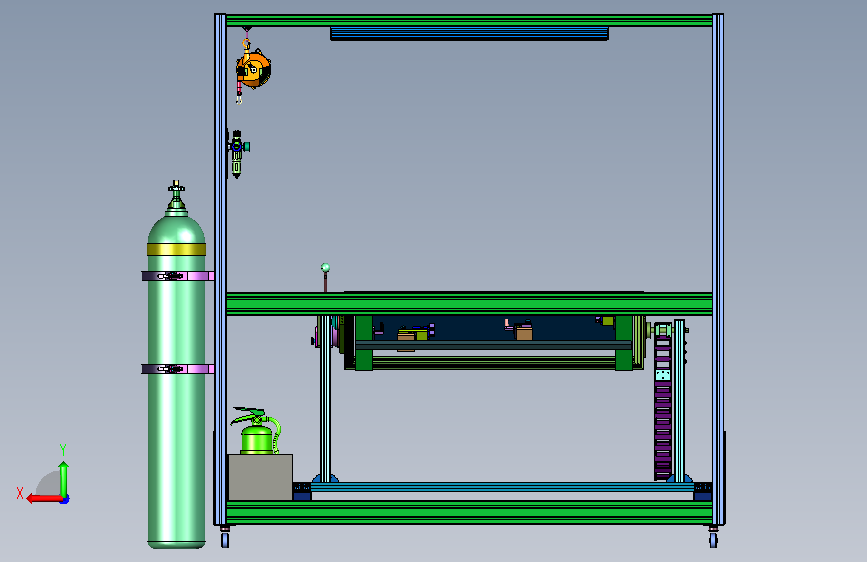Click the red "X" axis label
This screenshot has width=867, height=562.
tap(20, 493)
